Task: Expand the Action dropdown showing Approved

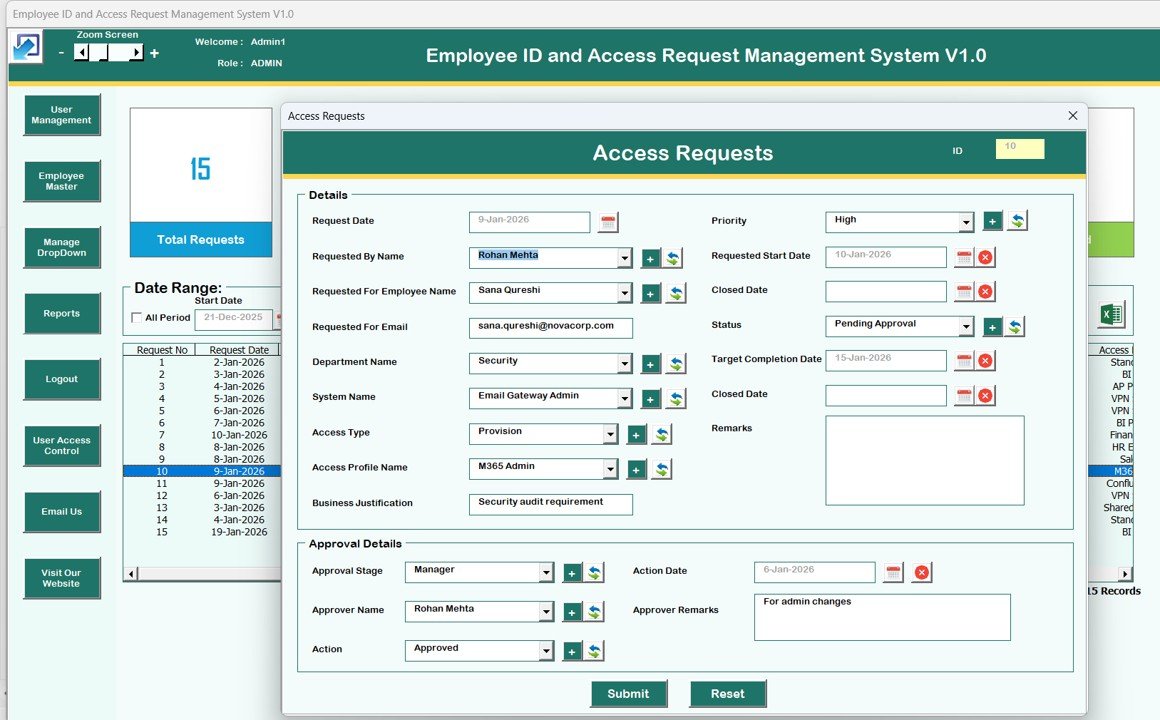Action: point(546,651)
